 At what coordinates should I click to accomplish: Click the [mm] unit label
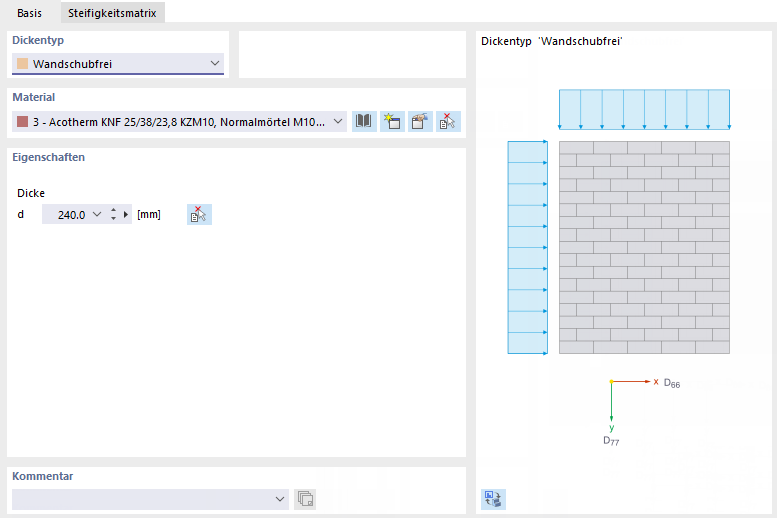pos(149,215)
